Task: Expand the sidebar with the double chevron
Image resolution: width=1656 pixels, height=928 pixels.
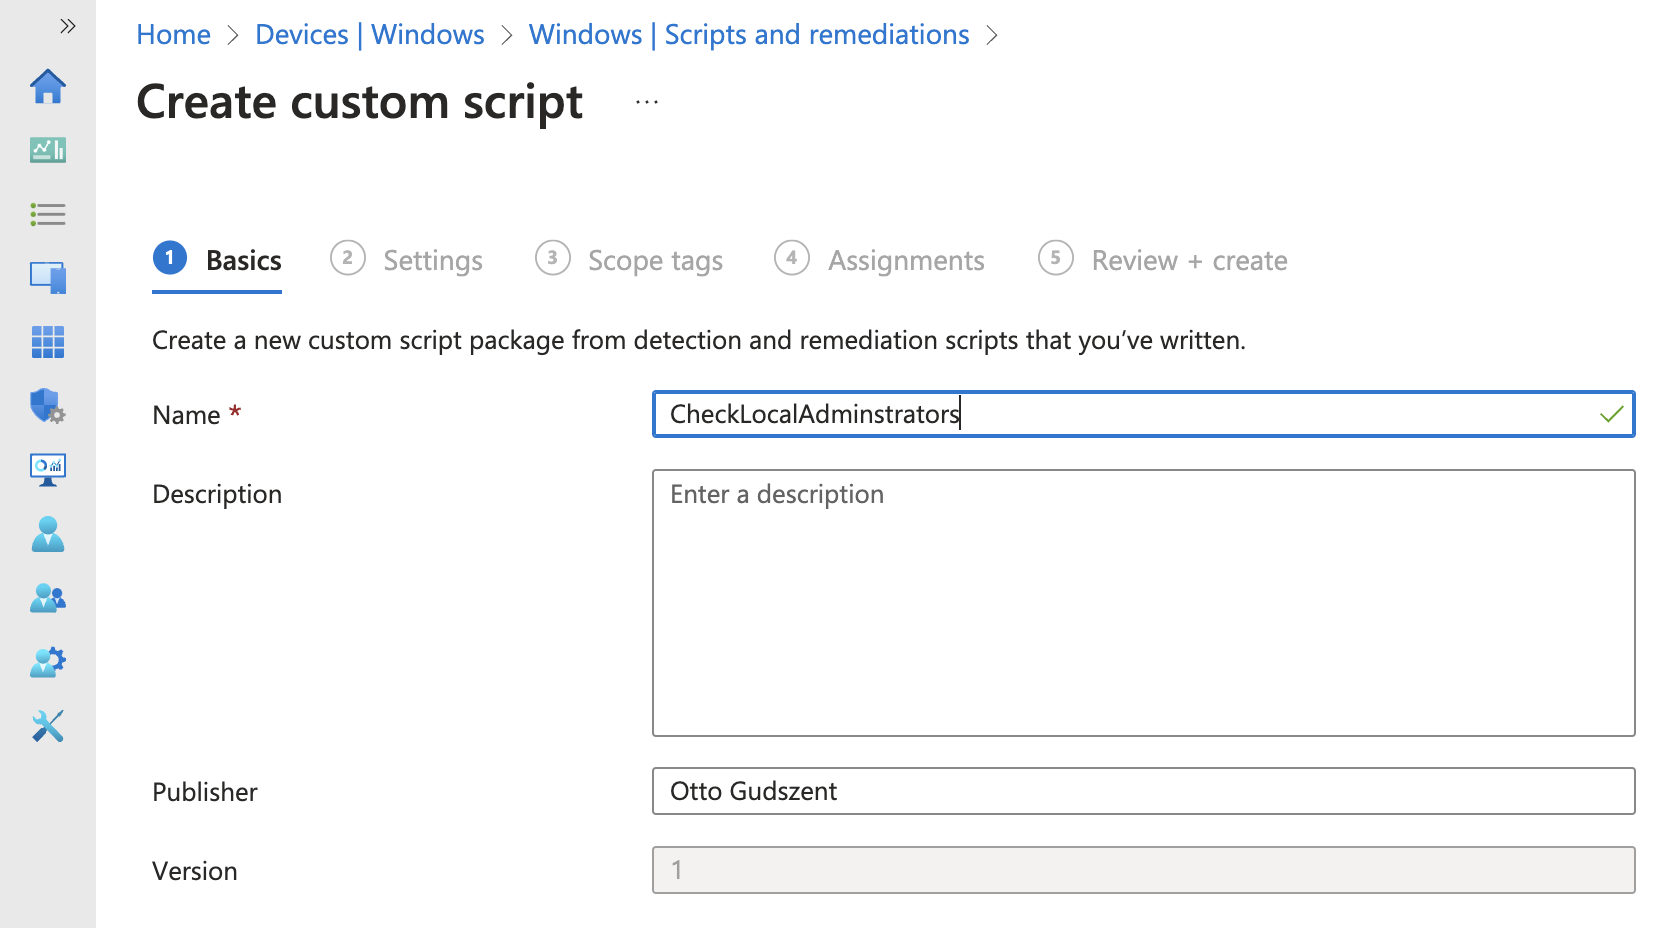Action: click(x=67, y=26)
